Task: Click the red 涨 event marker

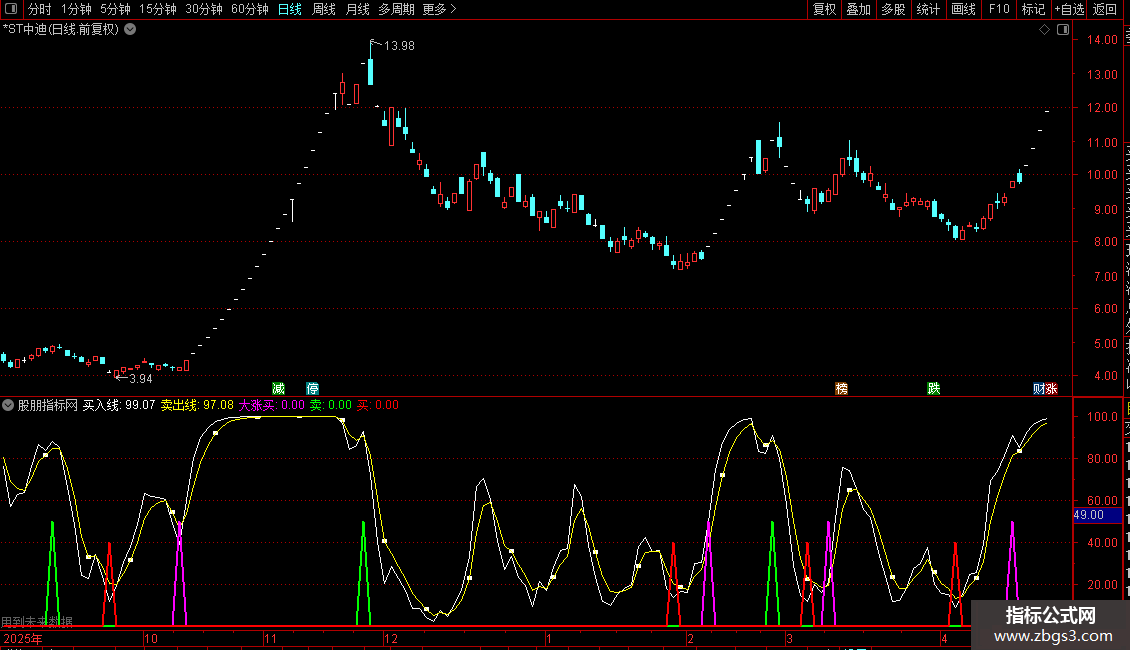Action: click(1051, 388)
